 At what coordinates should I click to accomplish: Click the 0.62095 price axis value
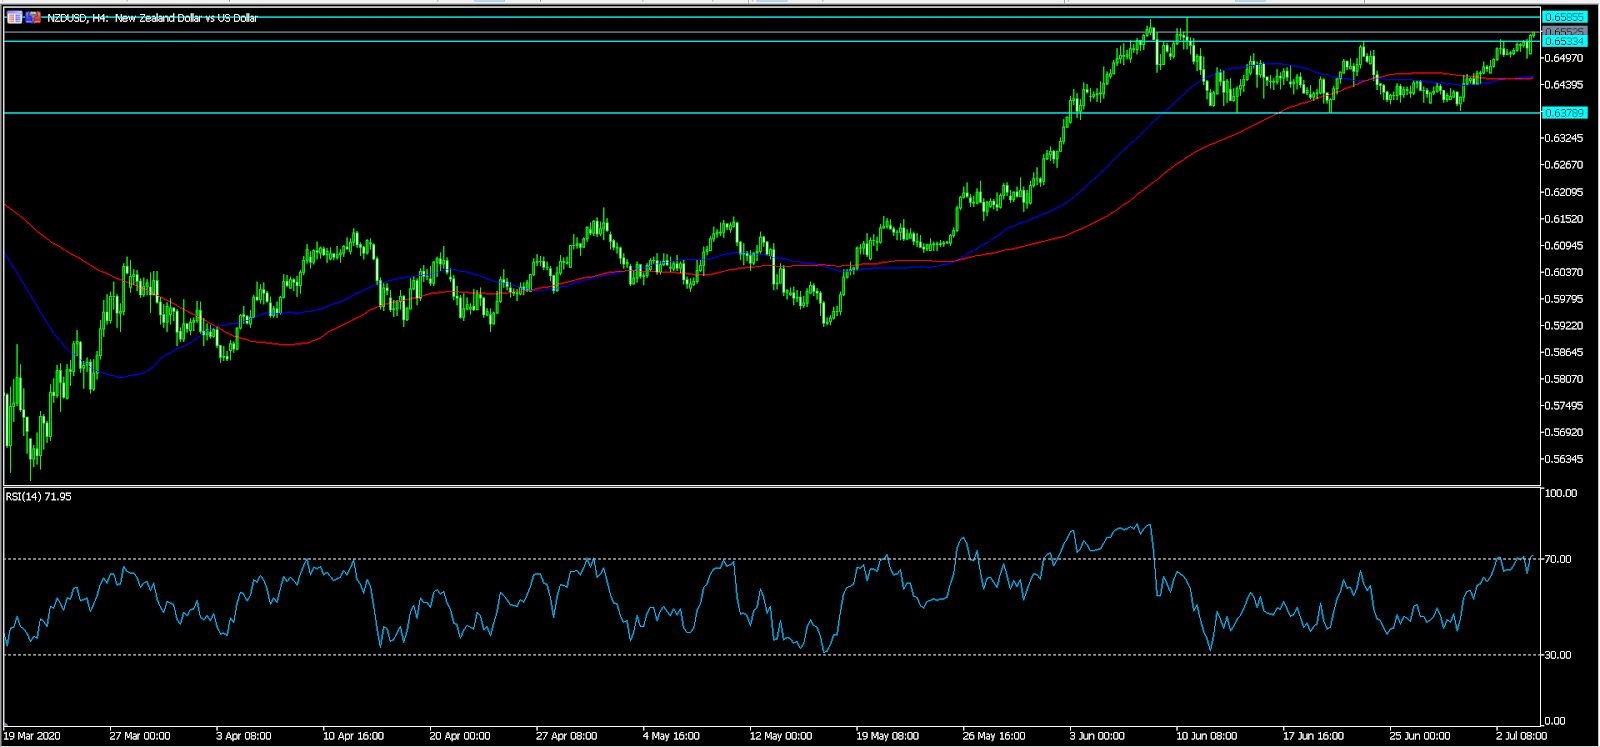tap(1563, 192)
